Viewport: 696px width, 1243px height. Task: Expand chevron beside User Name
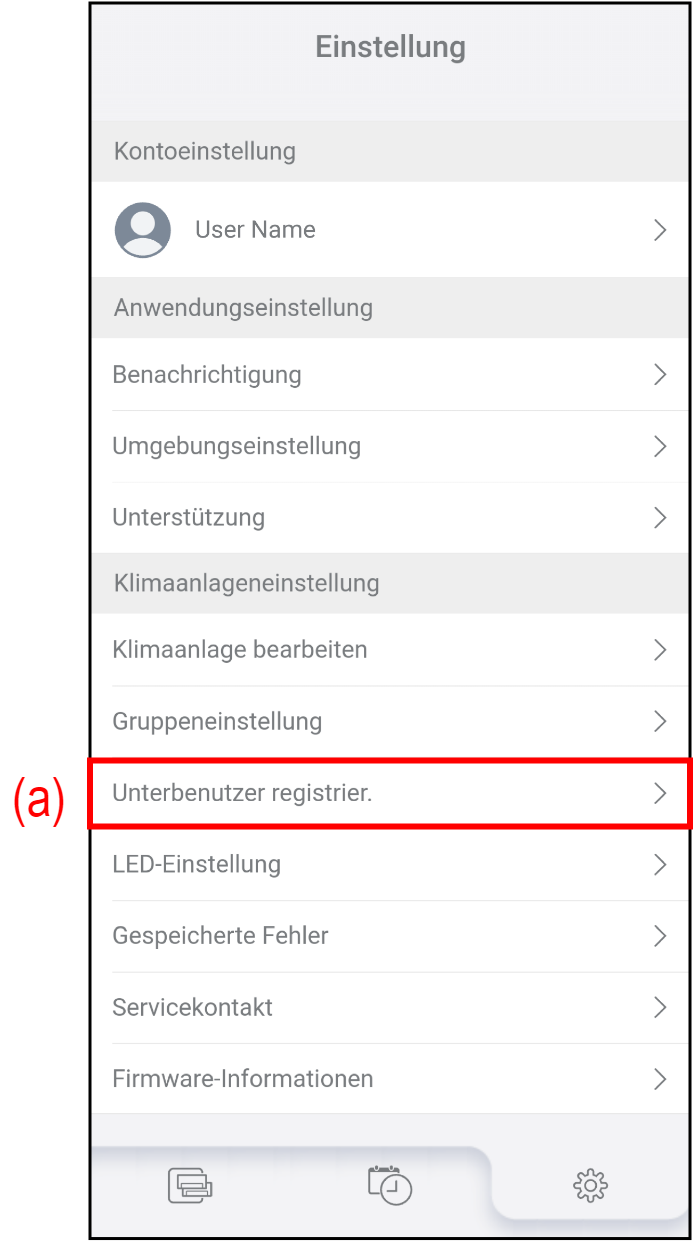tap(660, 230)
